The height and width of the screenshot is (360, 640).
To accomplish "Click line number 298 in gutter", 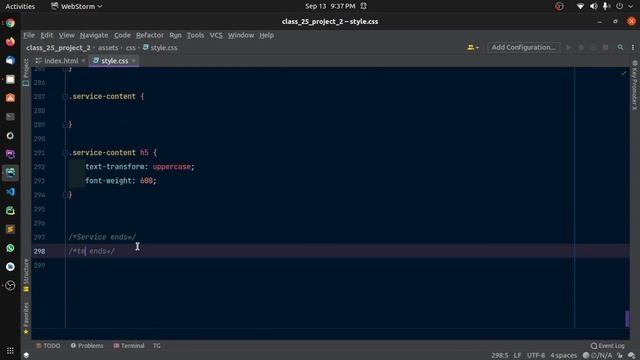I will point(39,251).
